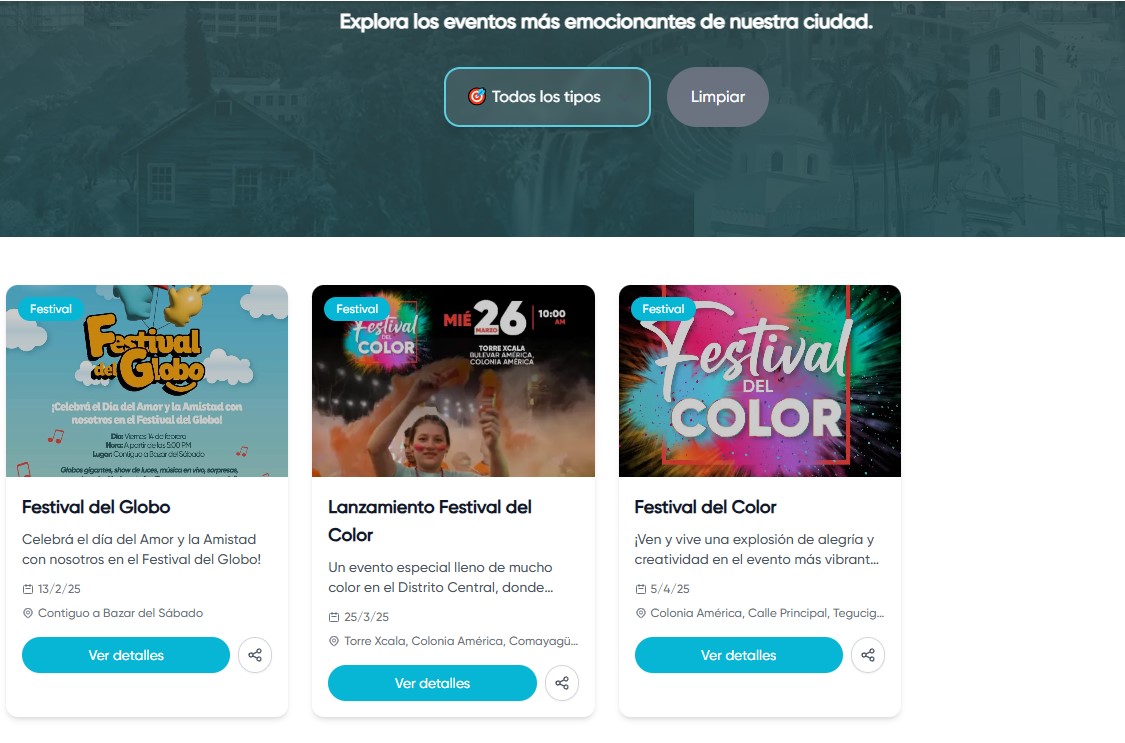Share the Lanzamiento Festival del Color event
This screenshot has width=1125, height=743.
pos(562,683)
